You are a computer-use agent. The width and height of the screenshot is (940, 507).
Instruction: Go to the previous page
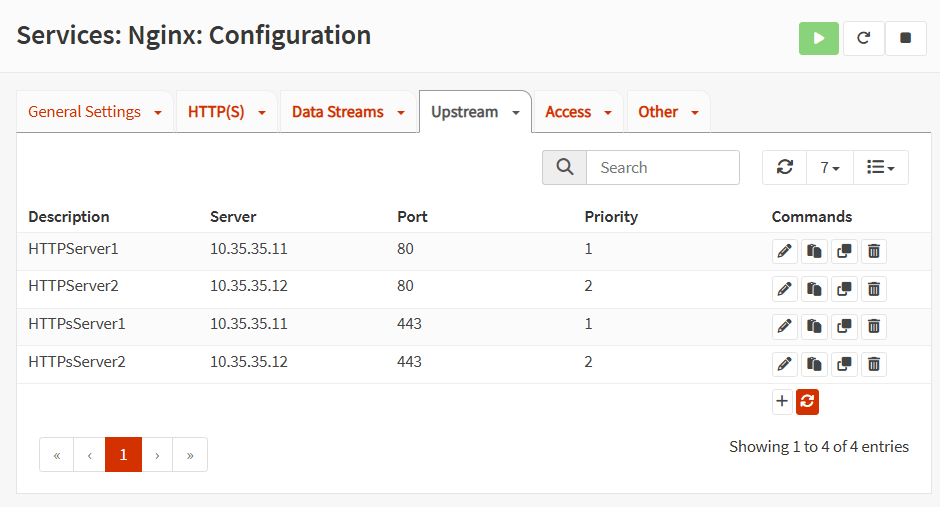coord(89,455)
